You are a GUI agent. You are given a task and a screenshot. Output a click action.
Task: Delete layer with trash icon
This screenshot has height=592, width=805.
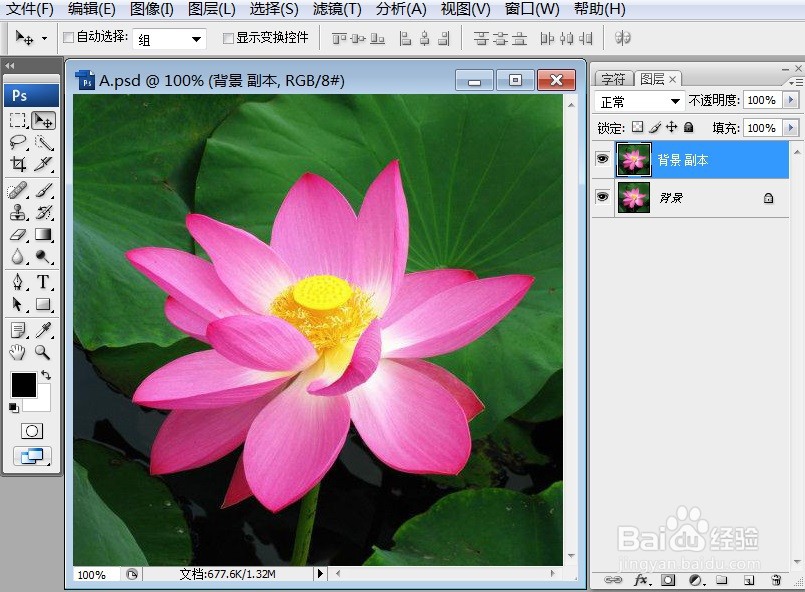pyautogui.click(x=776, y=580)
